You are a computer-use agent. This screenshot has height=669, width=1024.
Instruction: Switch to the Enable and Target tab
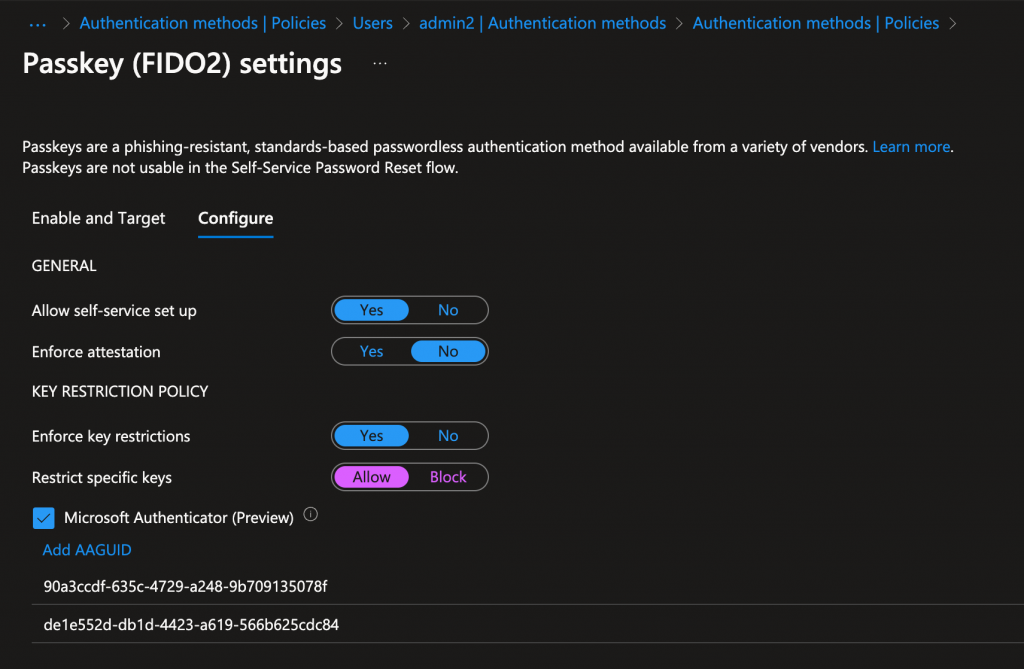click(99, 218)
